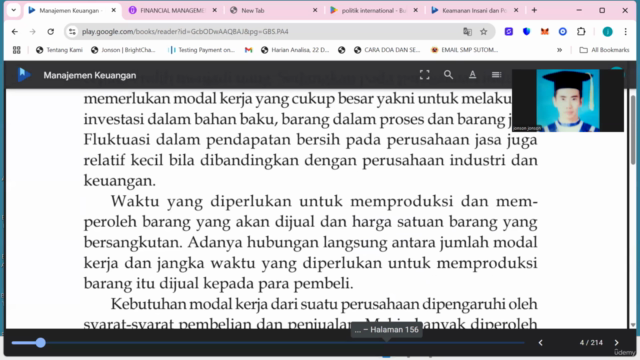Switch to the Manajemen Keuangan tab
640x360 pixels.
[x=69, y=11]
